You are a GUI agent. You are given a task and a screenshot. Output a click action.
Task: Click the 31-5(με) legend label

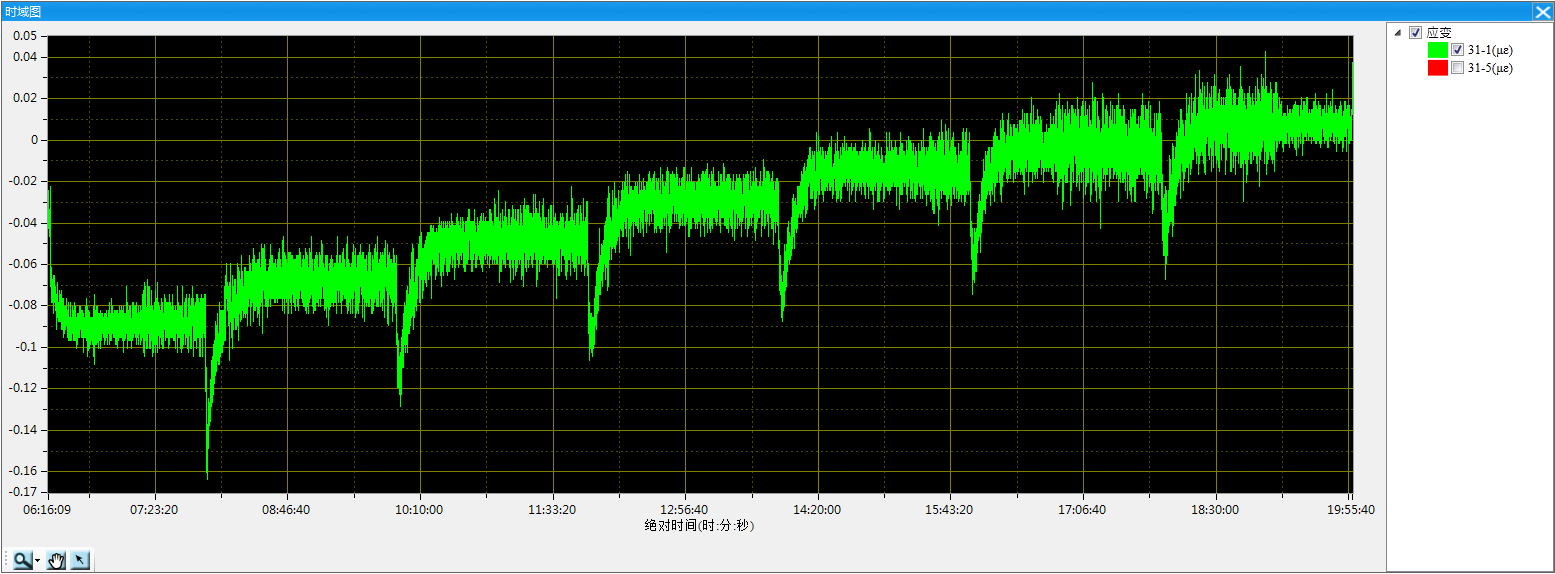1491,68
